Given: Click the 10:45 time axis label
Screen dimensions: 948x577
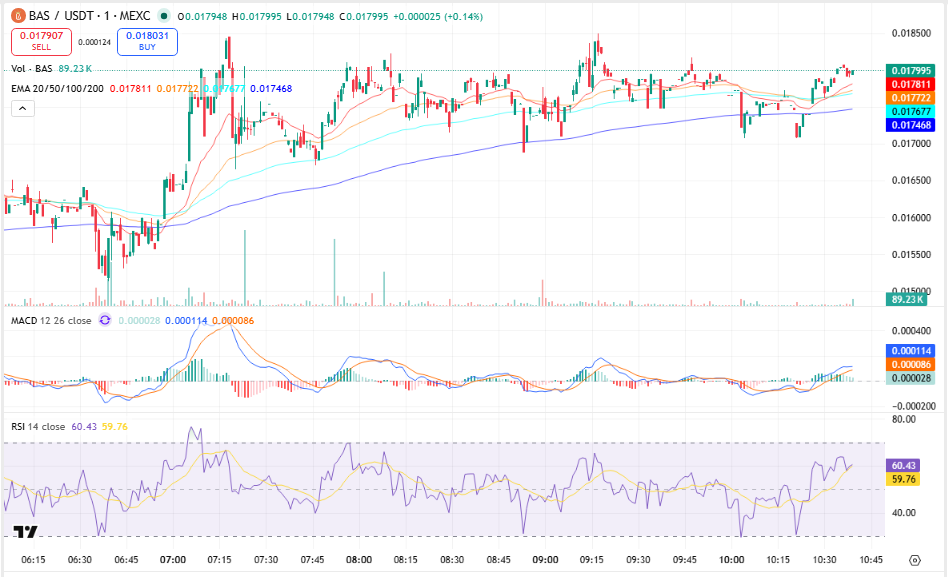Looking at the screenshot, I should click(871, 560).
